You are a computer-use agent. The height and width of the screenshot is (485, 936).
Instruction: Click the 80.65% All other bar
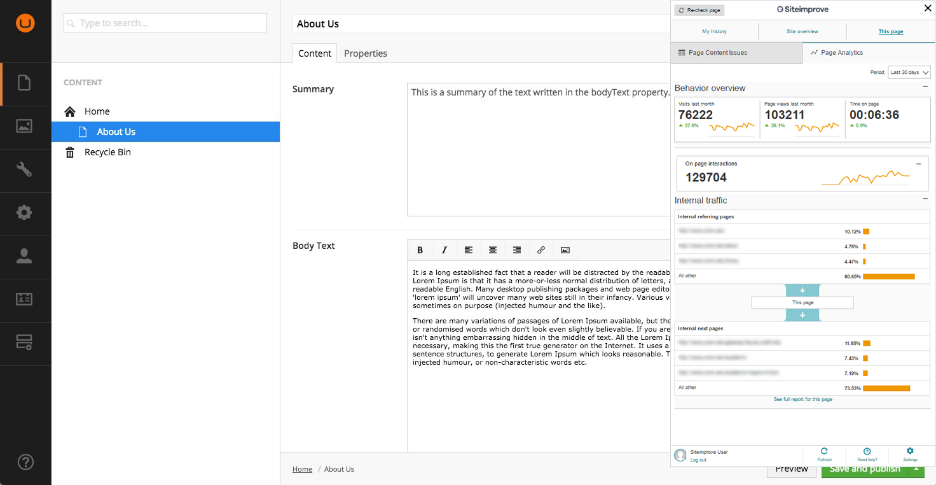888,277
